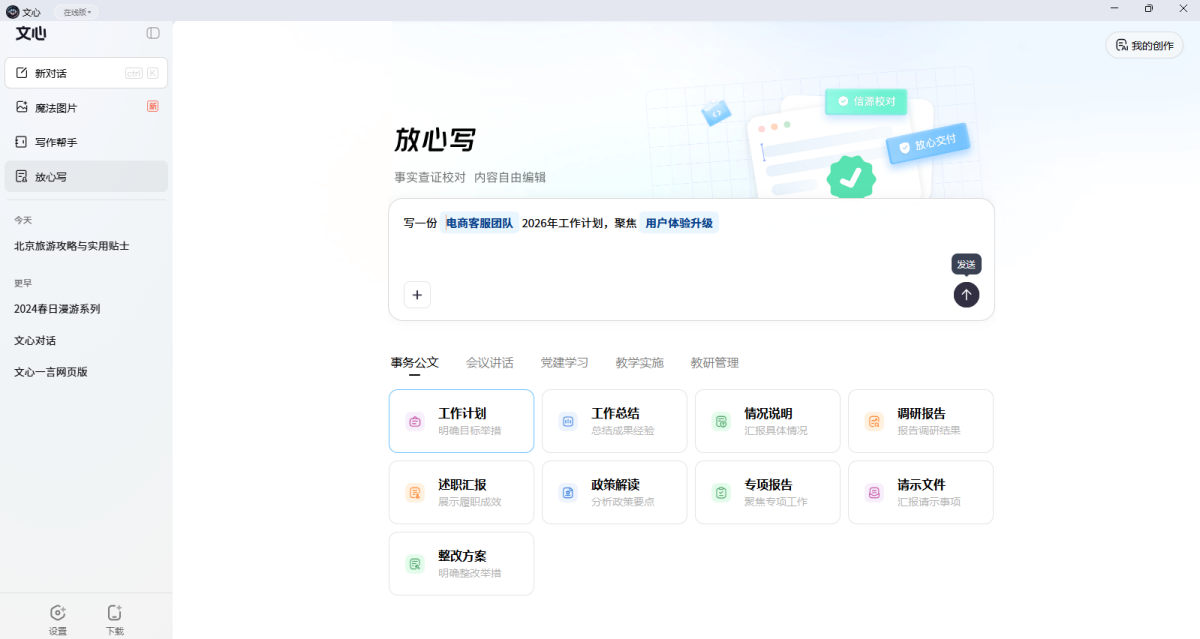Select the 调研报告 template card
Image resolution: width=1200 pixels, height=639 pixels.
click(920, 420)
